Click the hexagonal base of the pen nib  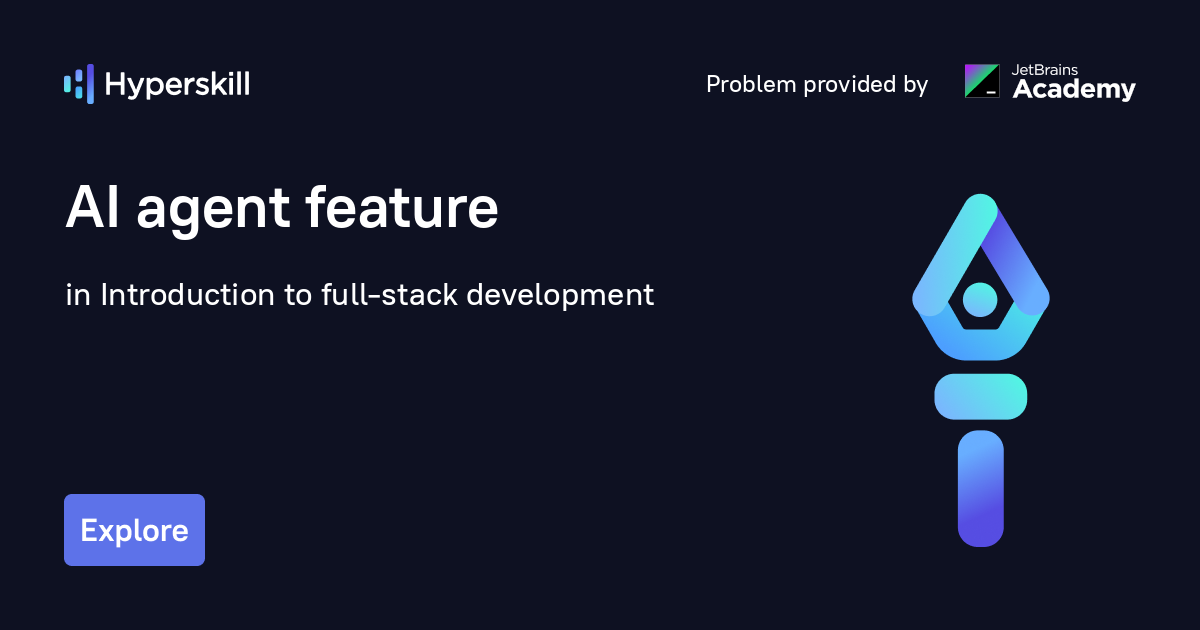[980, 340]
